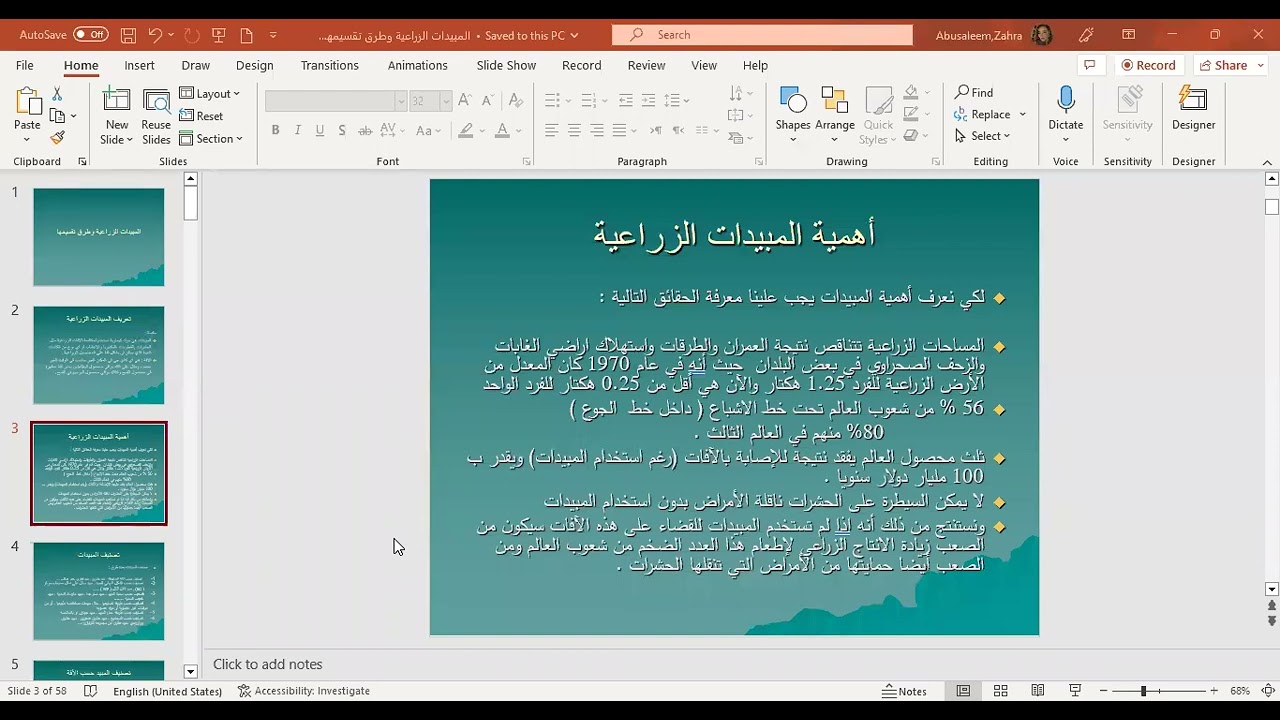Click the Record button at top right
Viewport: 1280px width, 720px height.
(1148, 65)
